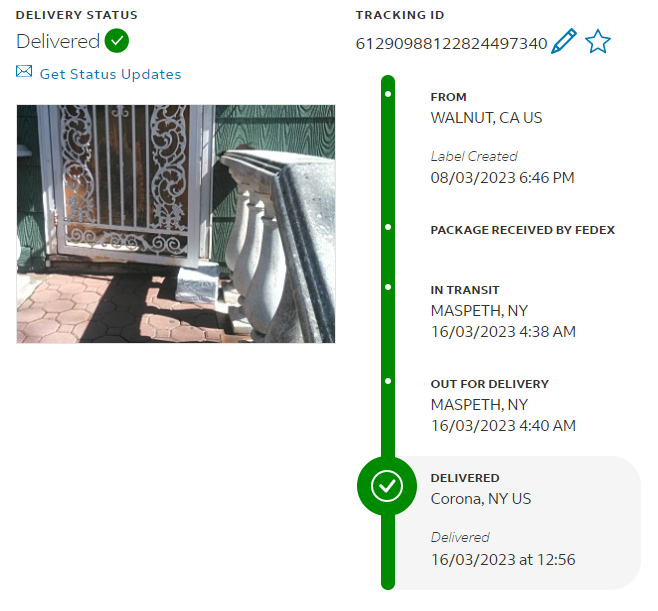Open the delivery proof photo
Viewport: 658px width, 611px height.
(x=176, y=224)
